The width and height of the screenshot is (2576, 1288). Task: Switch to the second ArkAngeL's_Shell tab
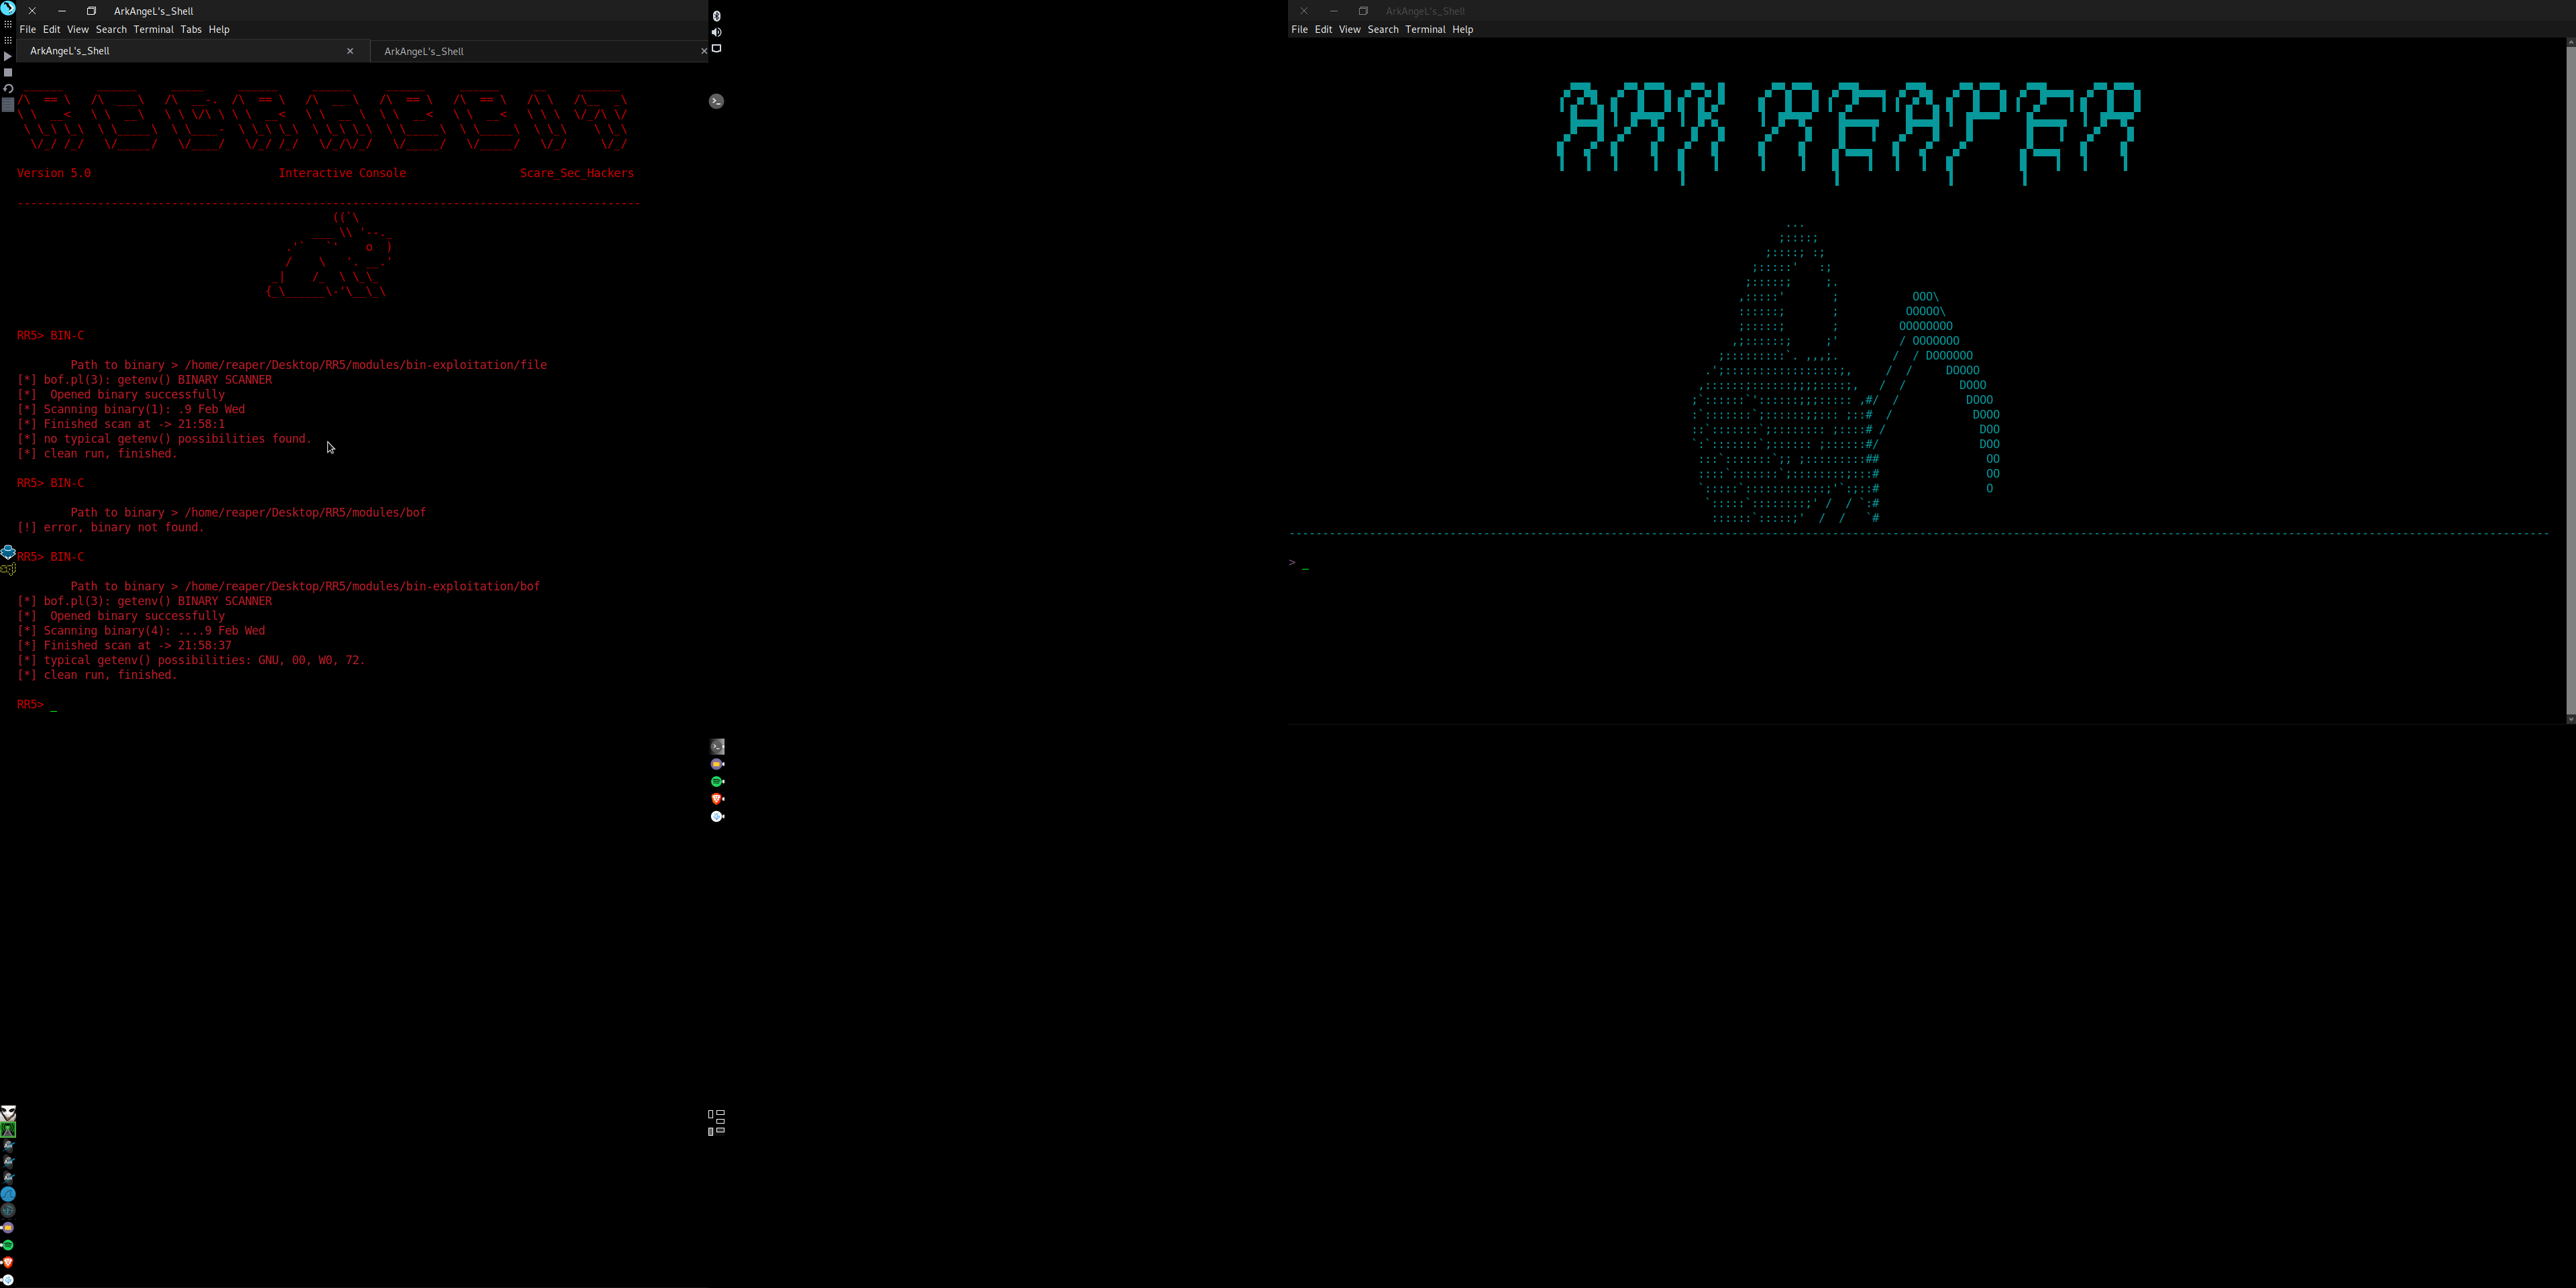(424, 51)
